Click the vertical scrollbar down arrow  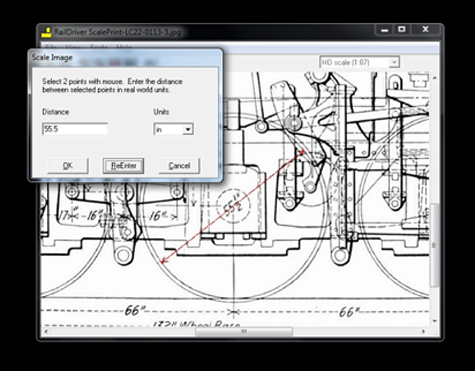[x=434, y=321]
